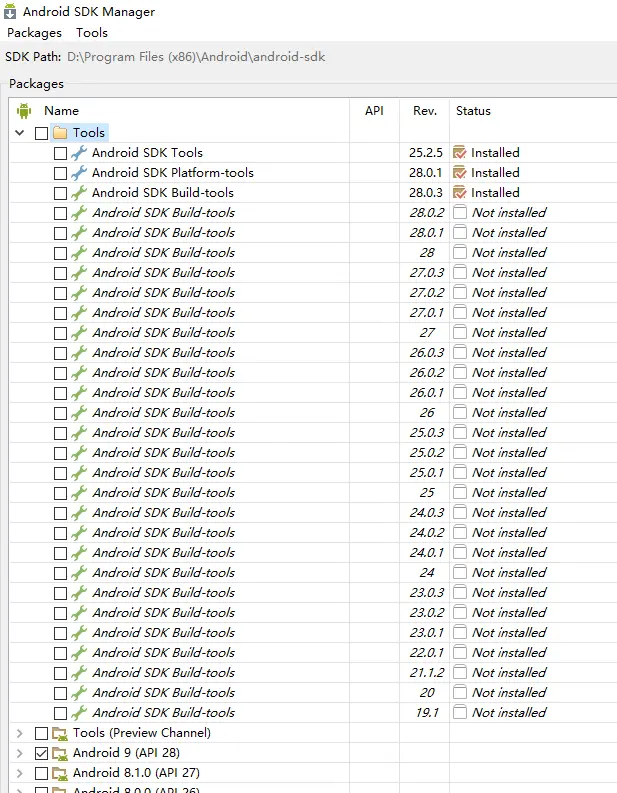Select the Tools folder label
This screenshot has height=793, width=617.
tap(89, 133)
